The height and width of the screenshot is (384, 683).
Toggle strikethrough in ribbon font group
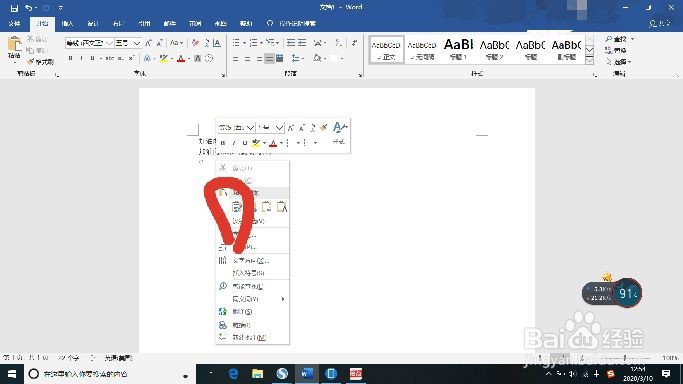click(x=109, y=58)
